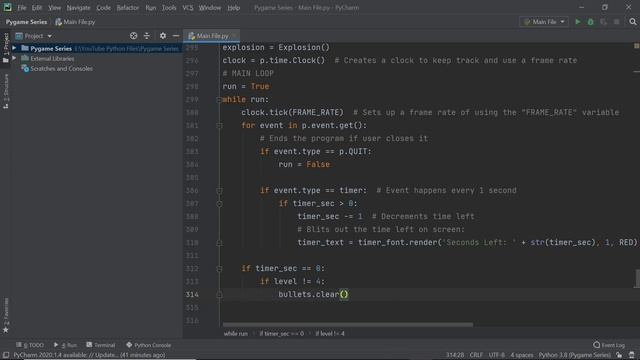Screen dimensions: 640x360
Task: Expand the External Libraries tree node
Action: coord(14,58)
